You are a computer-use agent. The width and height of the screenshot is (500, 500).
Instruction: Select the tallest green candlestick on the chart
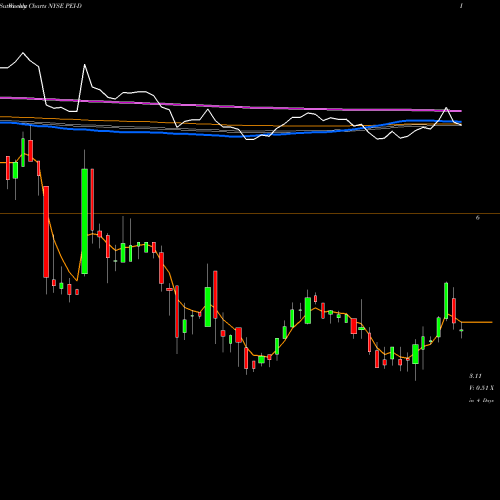coord(85,221)
